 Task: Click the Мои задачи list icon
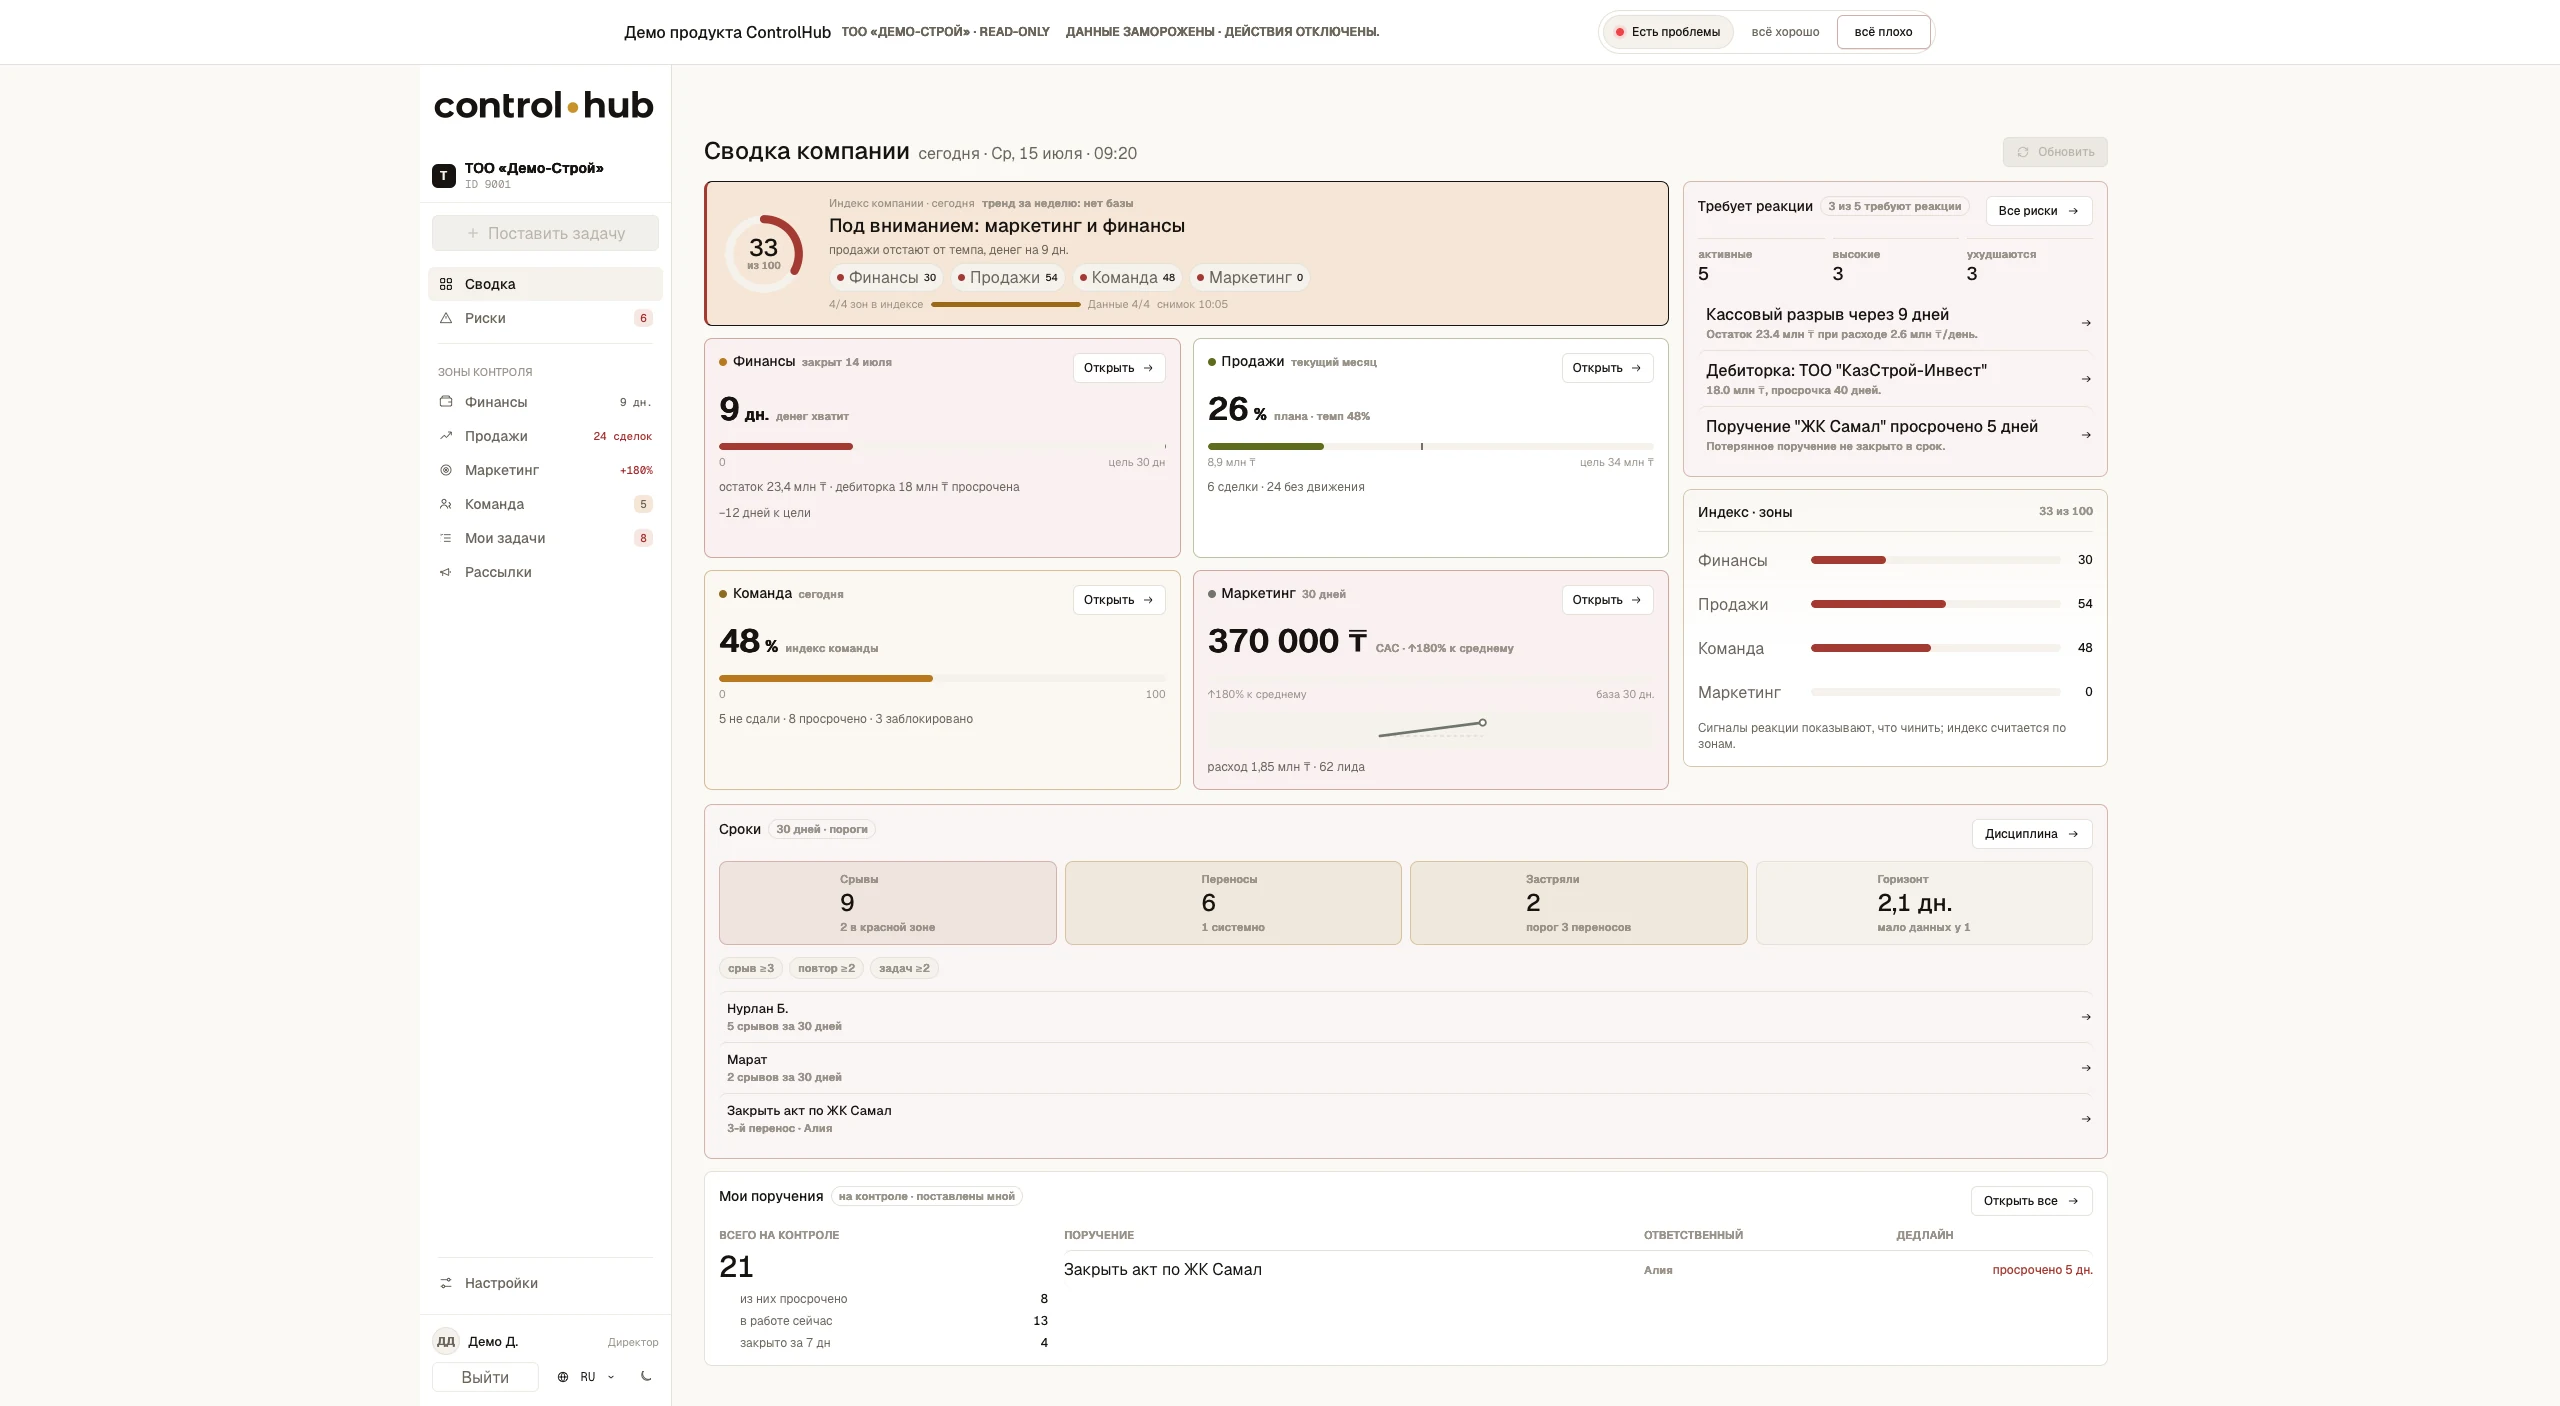click(x=446, y=538)
